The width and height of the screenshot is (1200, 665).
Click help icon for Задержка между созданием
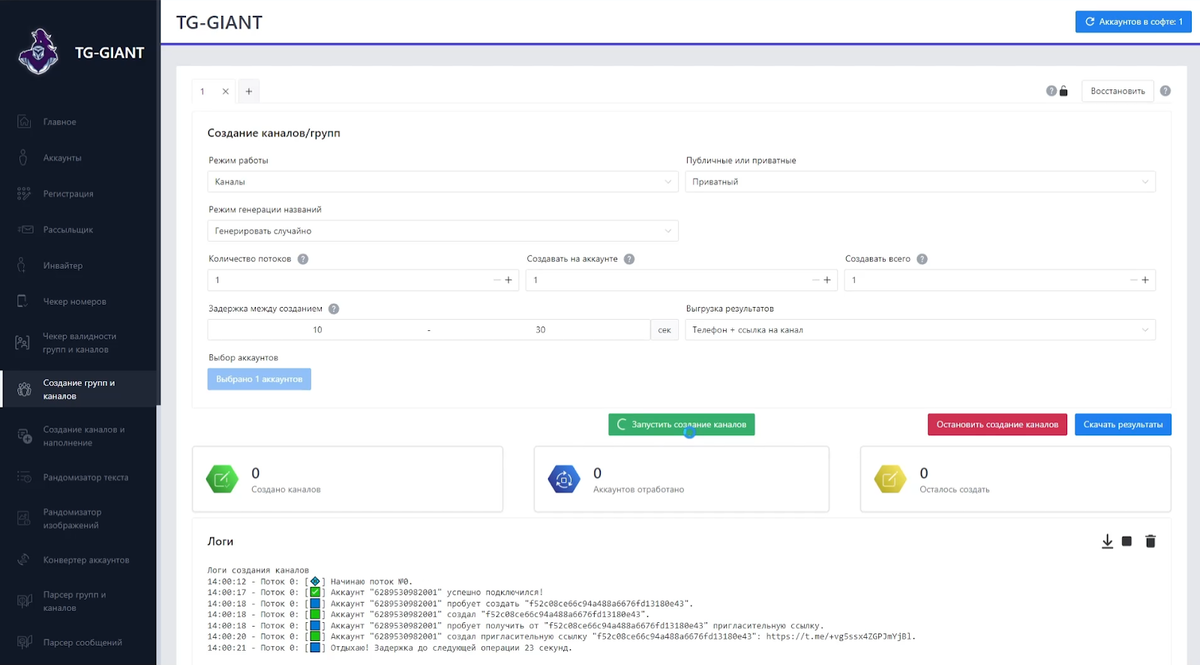[x=334, y=309]
